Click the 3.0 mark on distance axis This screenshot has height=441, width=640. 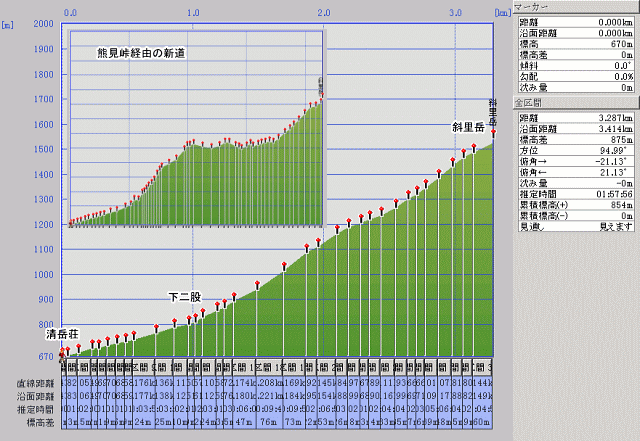click(456, 12)
